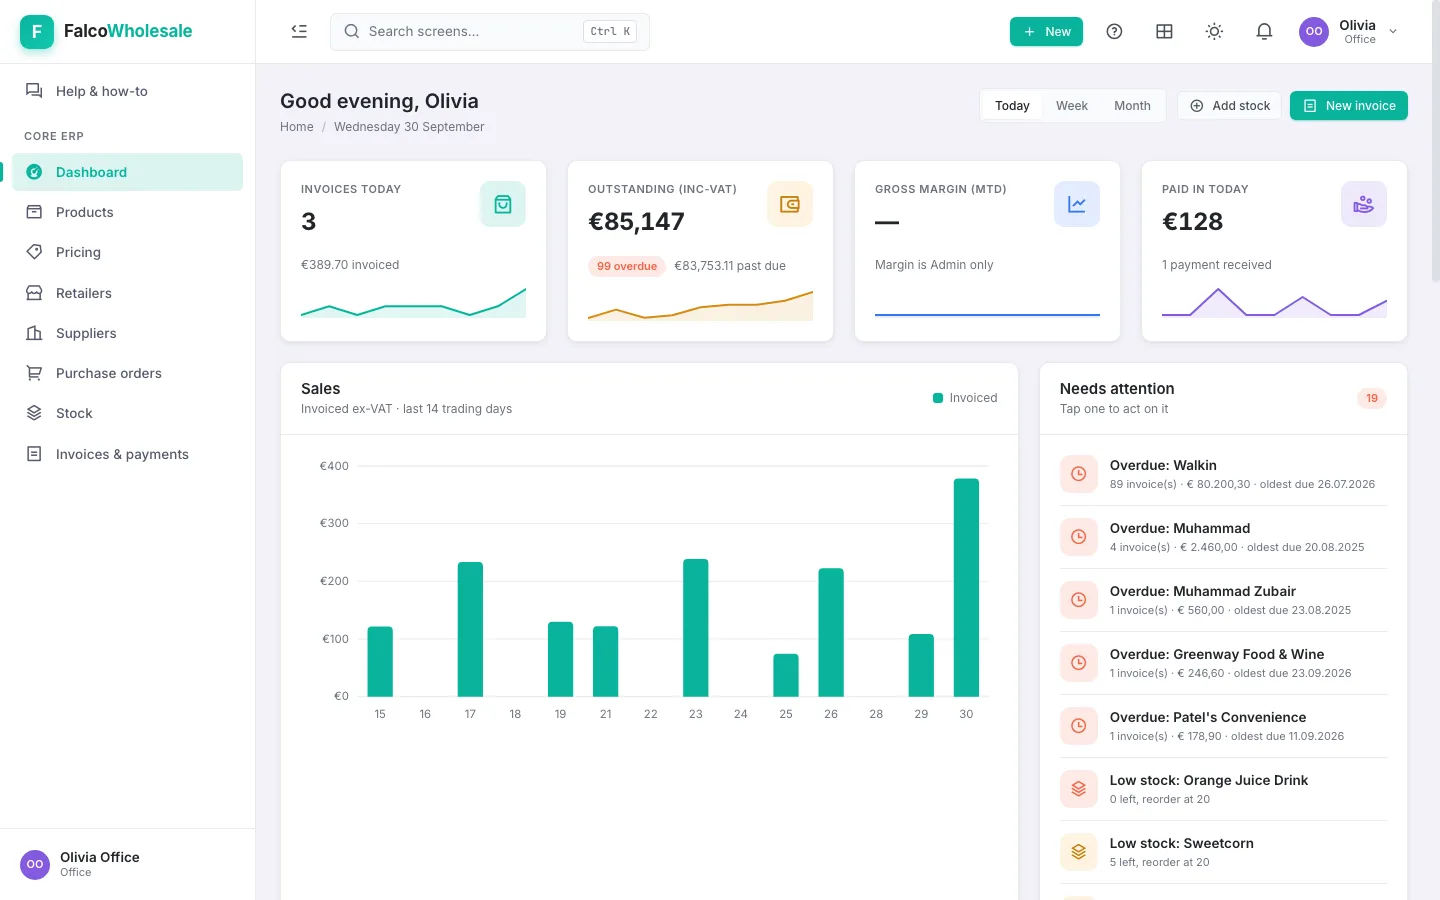1440x900 pixels.
Task: Click the FalcoWholesale logo icon
Action: pyautogui.click(x=37, y=31)
